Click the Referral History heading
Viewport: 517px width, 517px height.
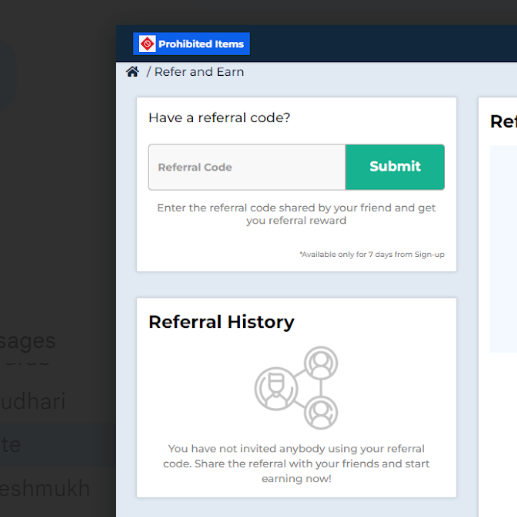[221, 322]
